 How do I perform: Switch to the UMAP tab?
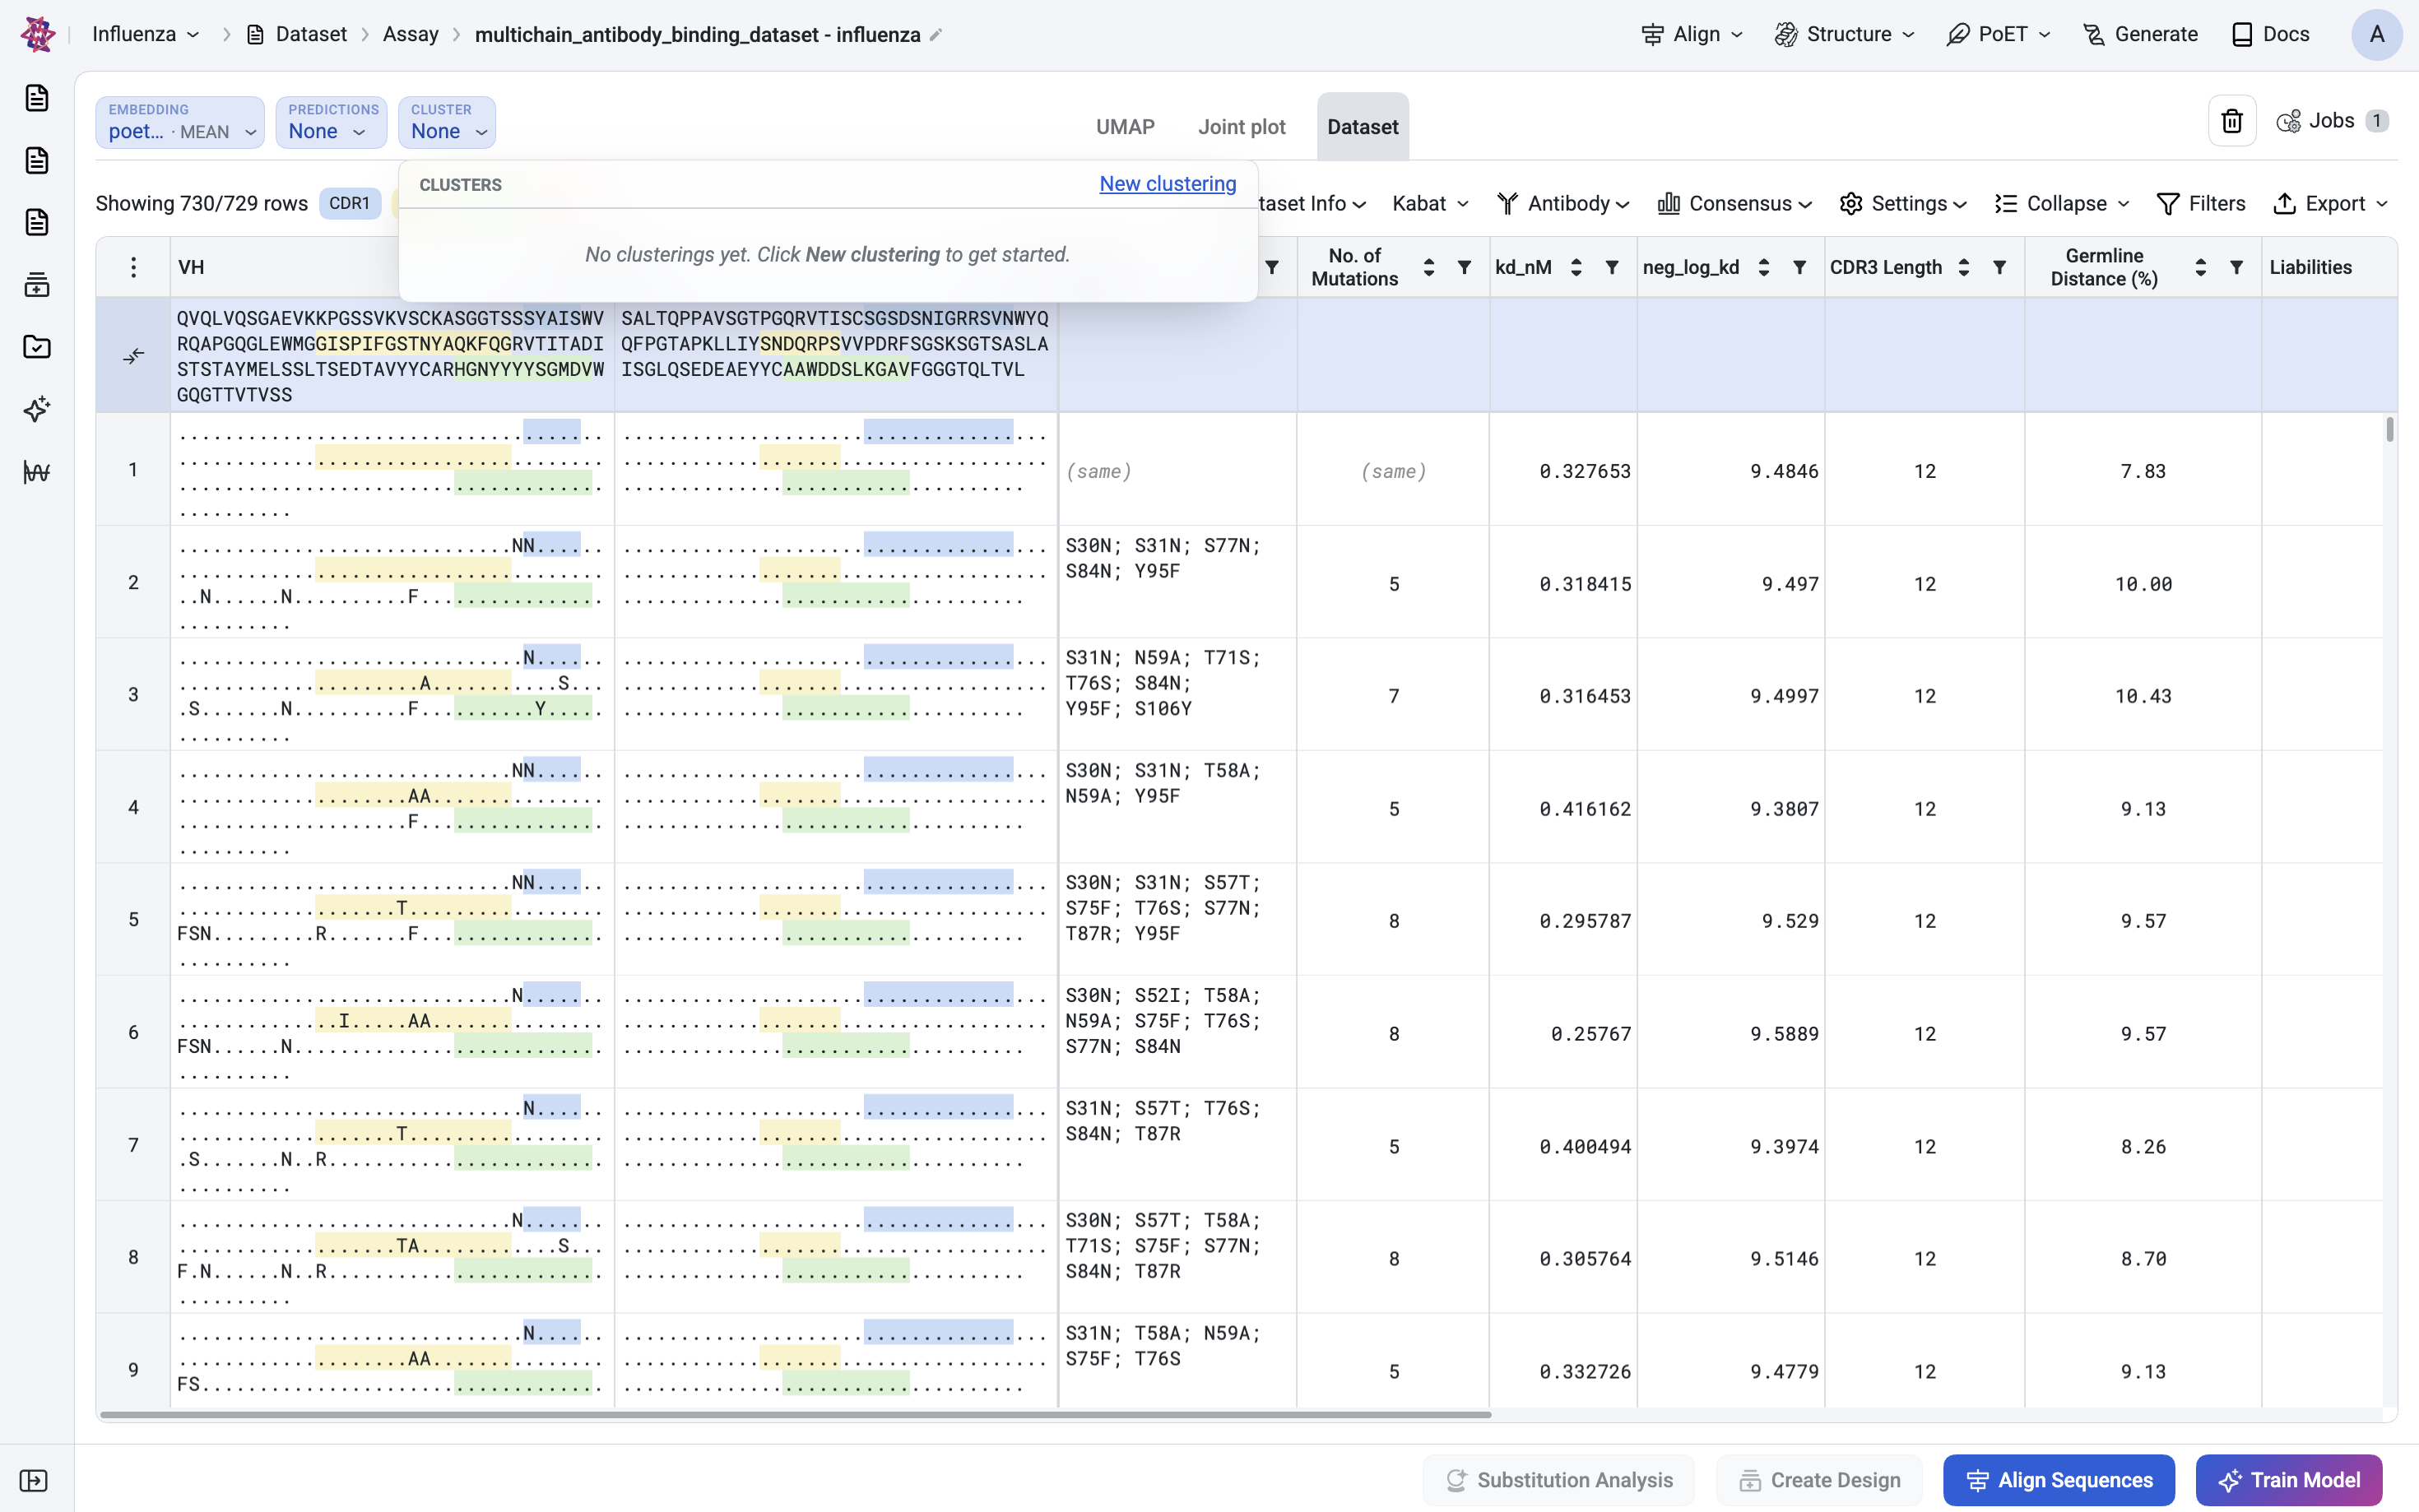(1125, 127)
